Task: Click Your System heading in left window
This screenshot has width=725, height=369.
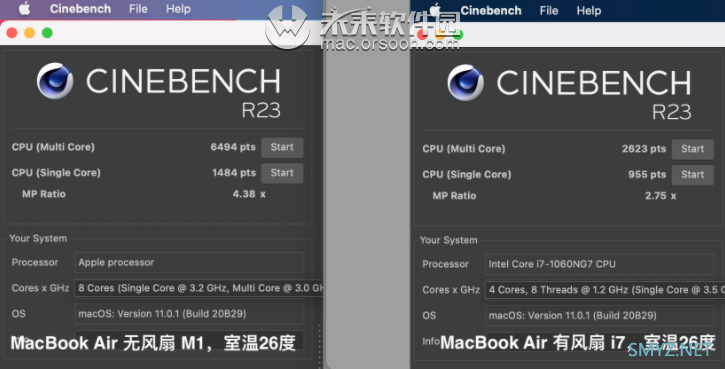Action: (x=38, y=239)
